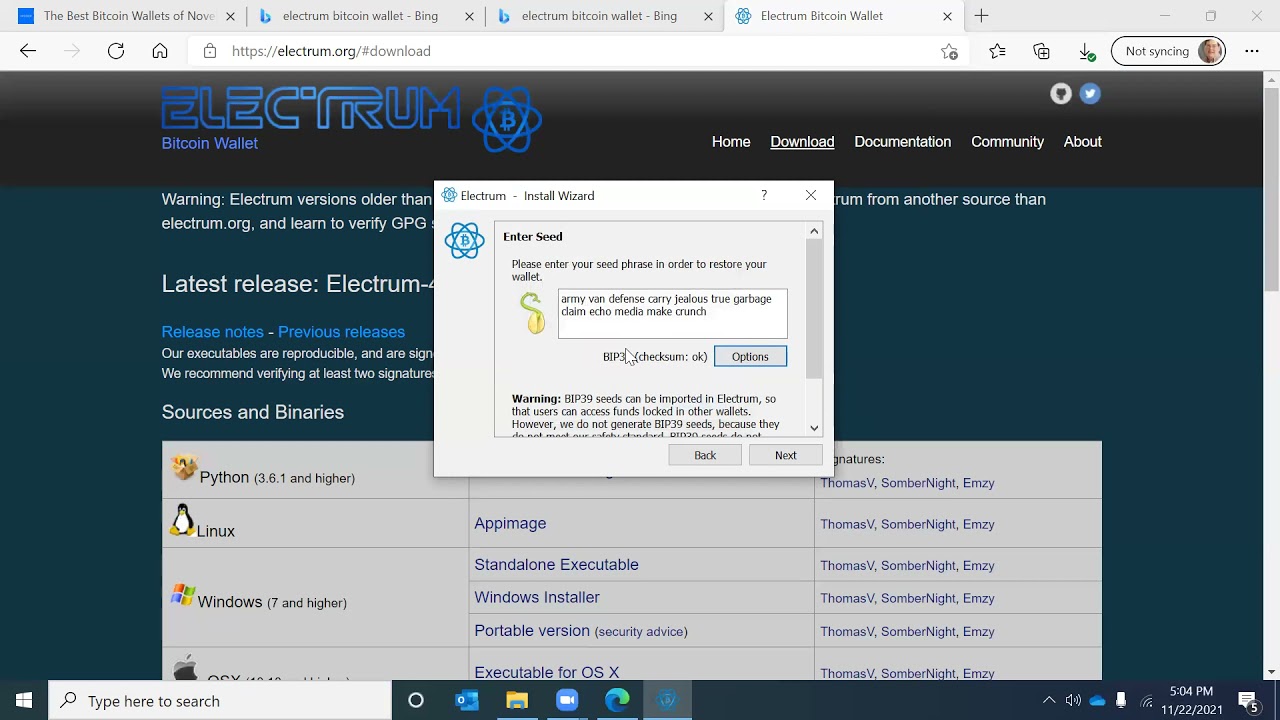
Task: Open SomberNight signature in Windows Installer row
Action: click(x=918, y=598)
